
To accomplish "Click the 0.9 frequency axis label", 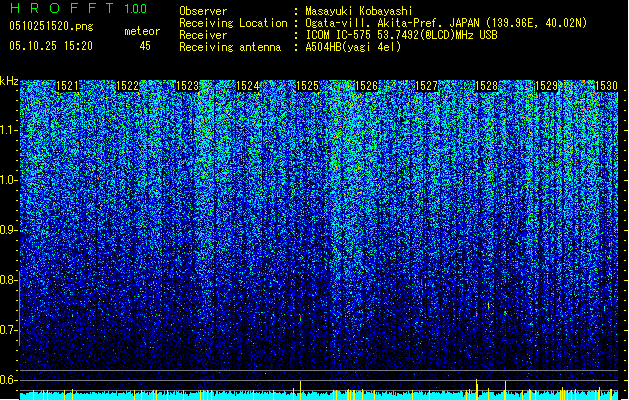I will pyautogui.click(x=9, y=230).
